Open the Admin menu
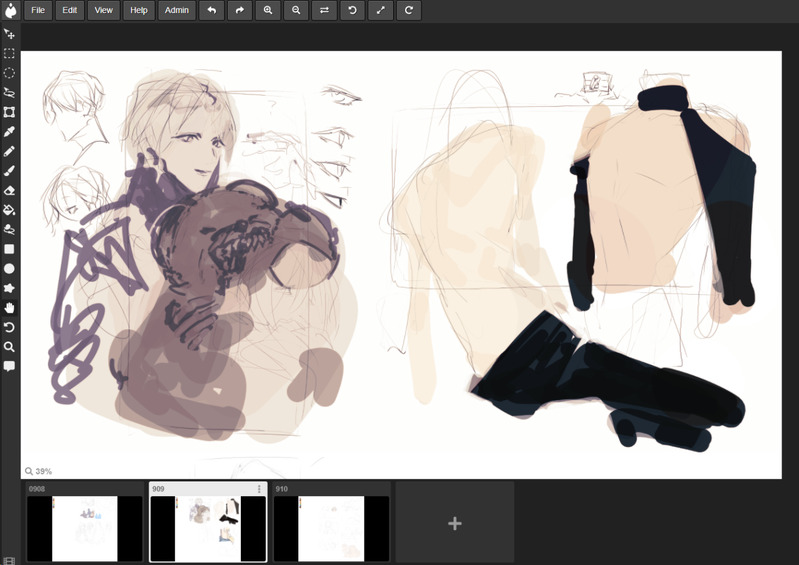Viewport: 799px width, 565px height. pos(177,10)
